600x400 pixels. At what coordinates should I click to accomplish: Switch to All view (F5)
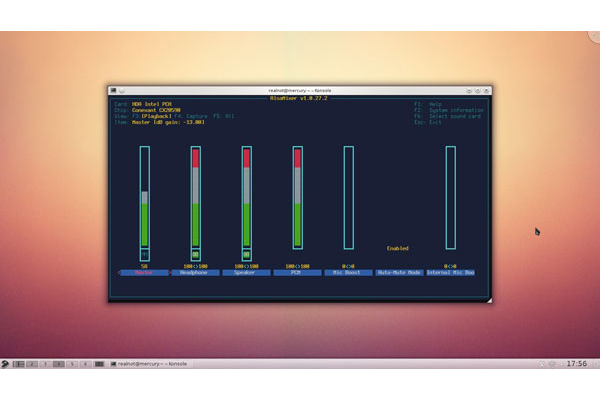pos(223,116)
